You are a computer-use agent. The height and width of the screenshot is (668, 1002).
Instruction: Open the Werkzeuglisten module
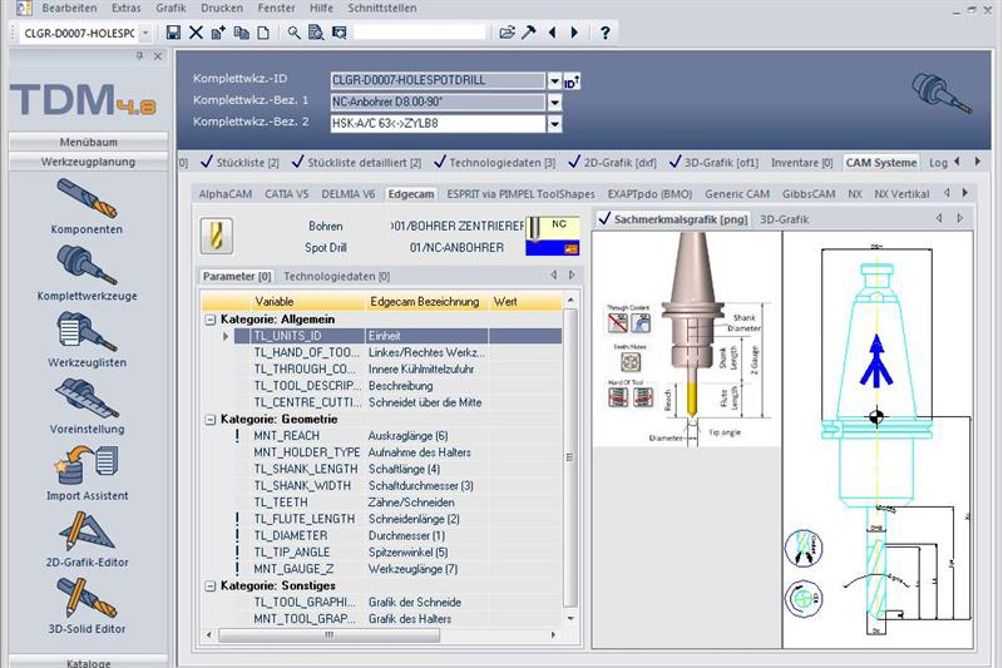click(87, 339)
